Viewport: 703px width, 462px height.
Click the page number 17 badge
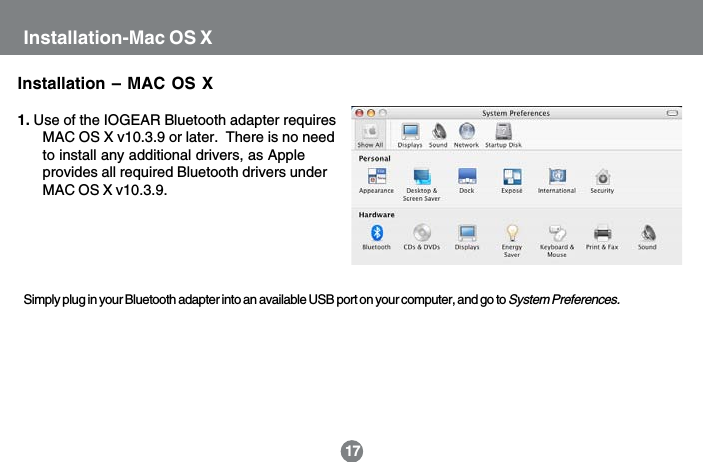click(352, 451)
